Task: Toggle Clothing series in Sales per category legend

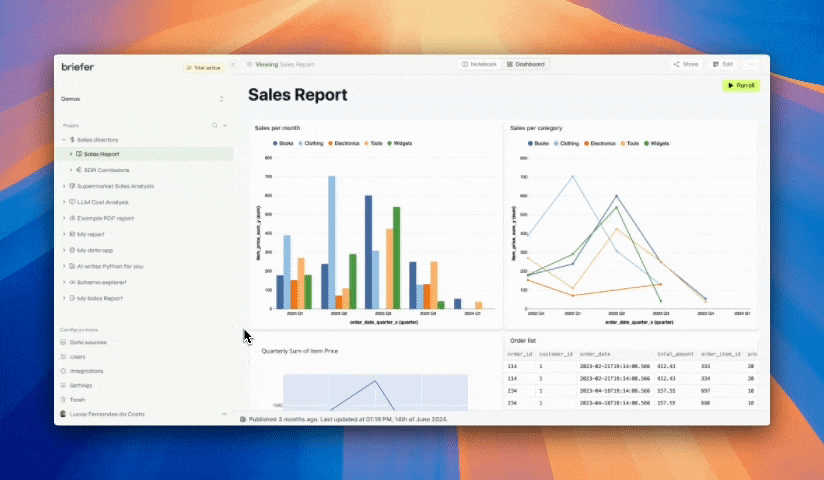Action: click(x=566, y=144)
